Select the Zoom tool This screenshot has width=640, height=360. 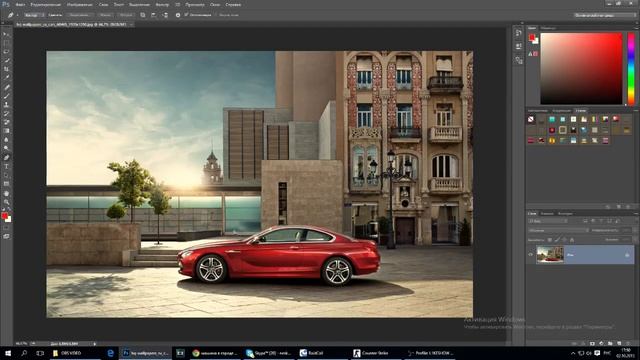[7, 202]
